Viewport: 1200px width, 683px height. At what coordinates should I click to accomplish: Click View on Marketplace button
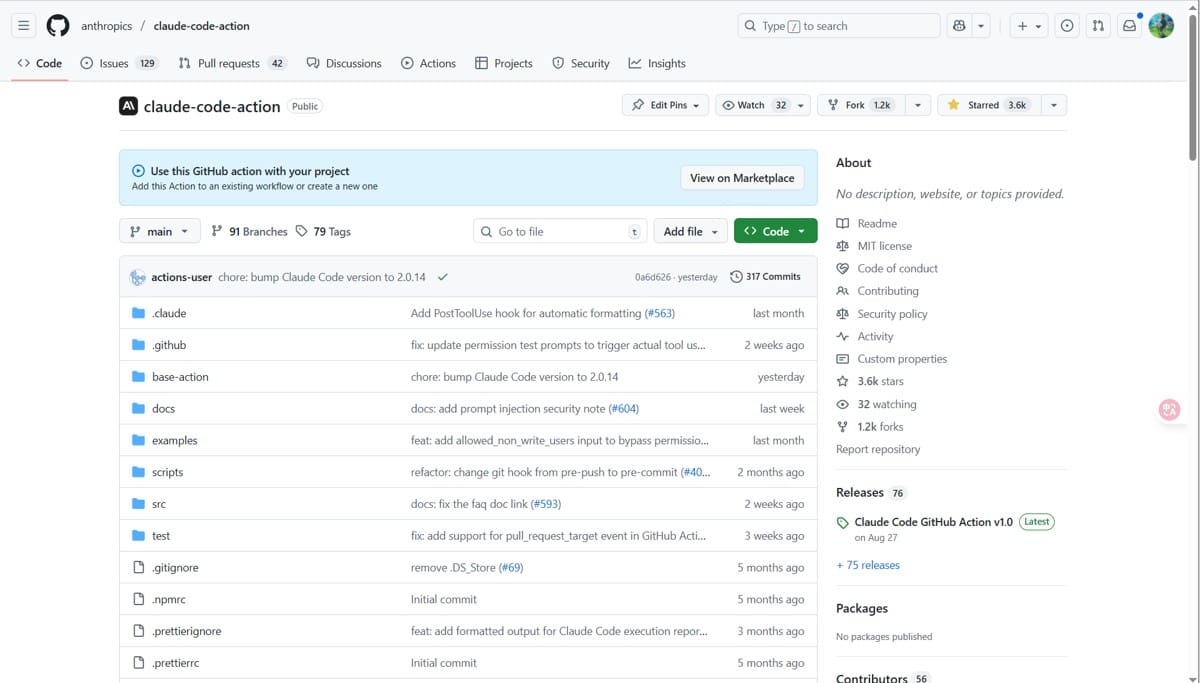point(742,178)
